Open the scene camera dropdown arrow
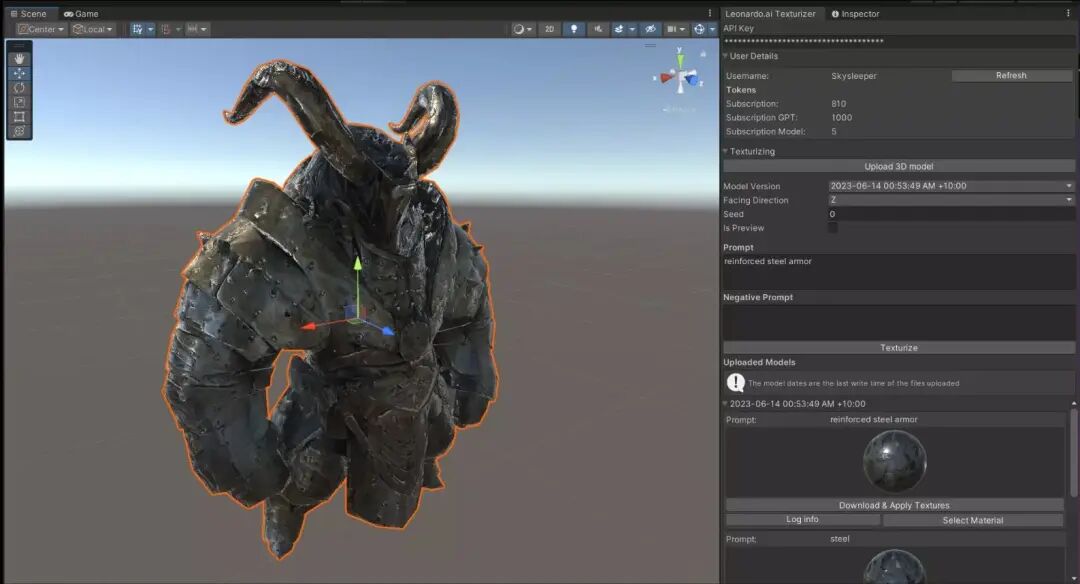 (x=683, y=29)
